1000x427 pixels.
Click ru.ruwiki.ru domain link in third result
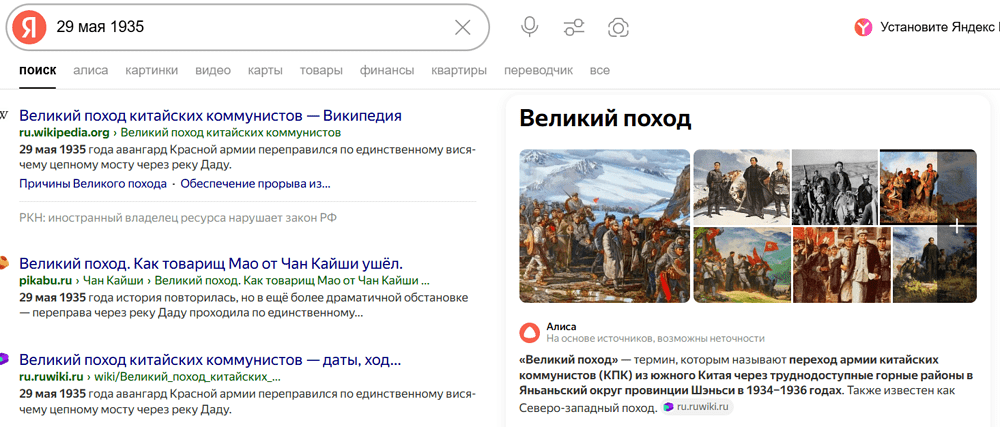(52, 376)
